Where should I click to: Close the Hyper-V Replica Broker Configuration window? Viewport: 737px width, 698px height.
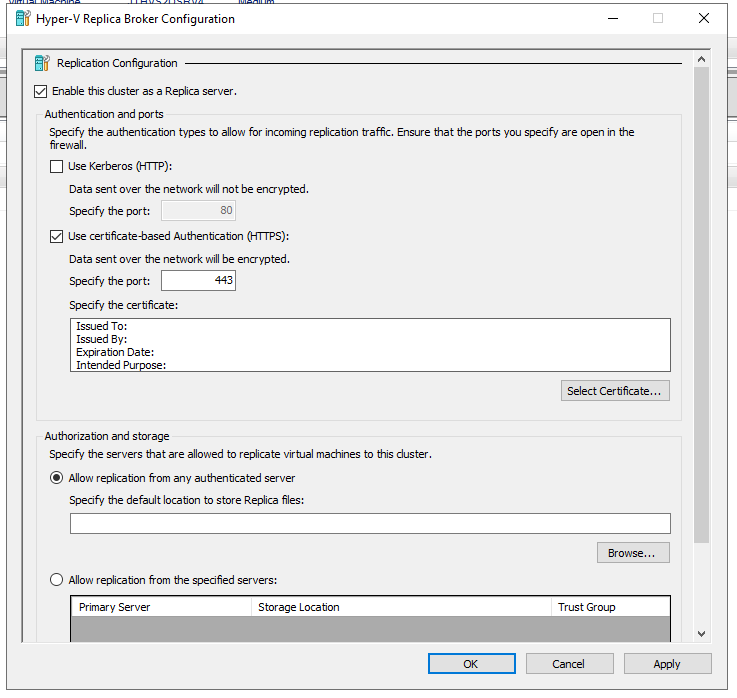click(704, 18)
